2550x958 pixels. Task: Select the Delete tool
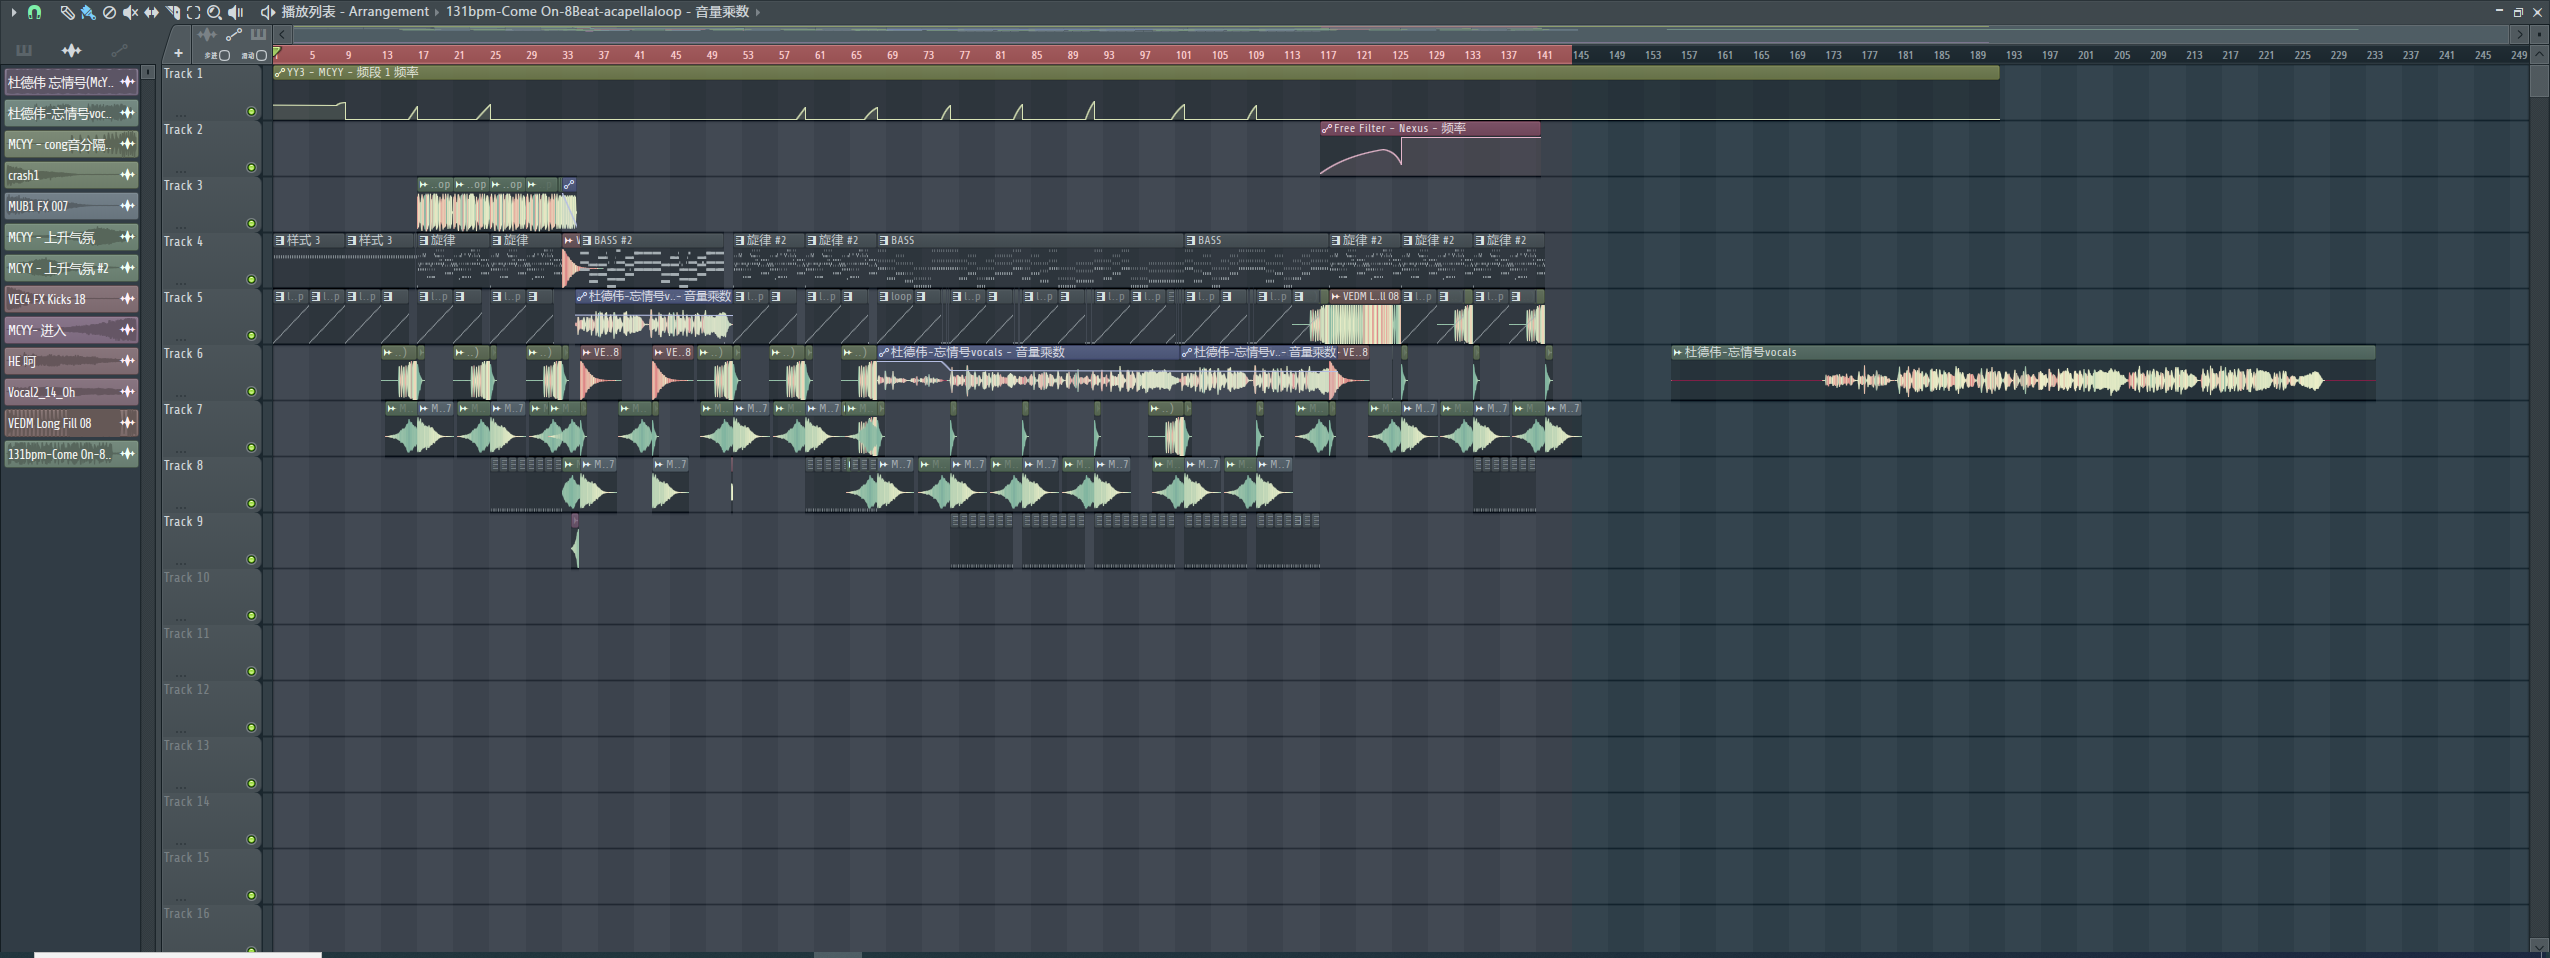coord(109,12)
